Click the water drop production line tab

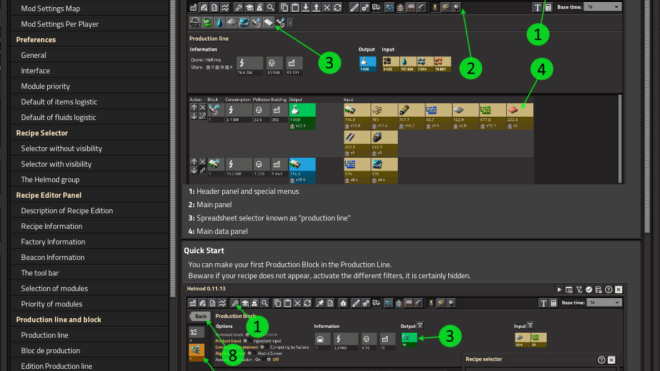pos(220,22)
